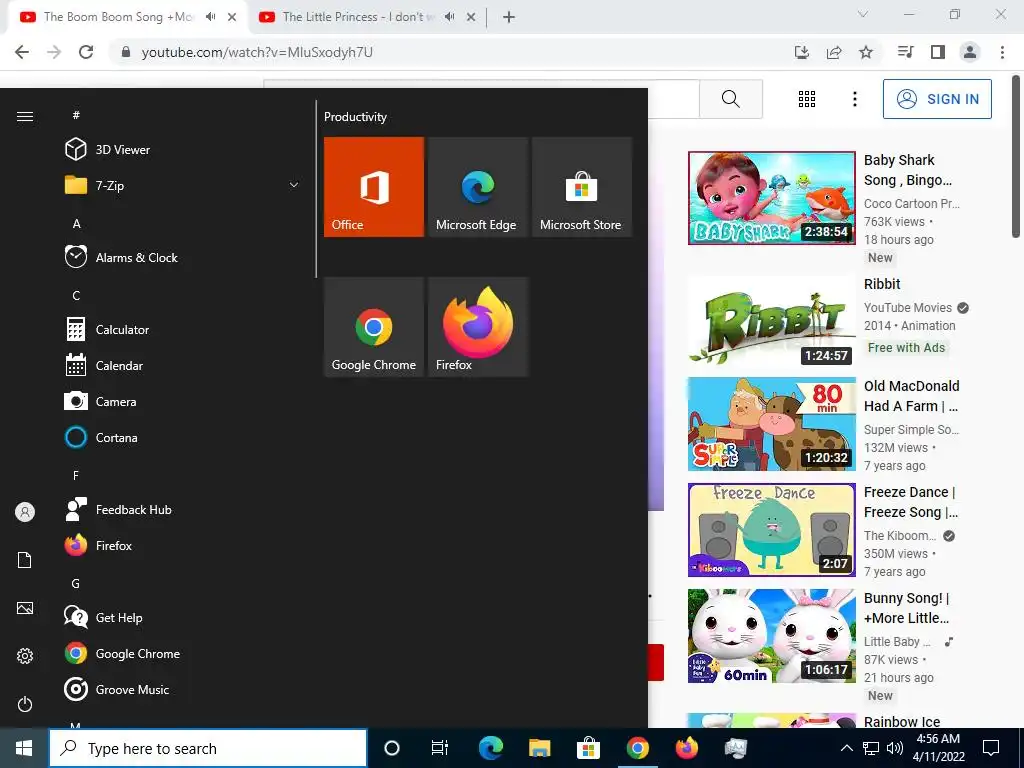This screenshot has width=1024, height=768.
Task: Mute The Boom Boom Song tab audio
Action: pyautogui.click(x=210, y=17)
